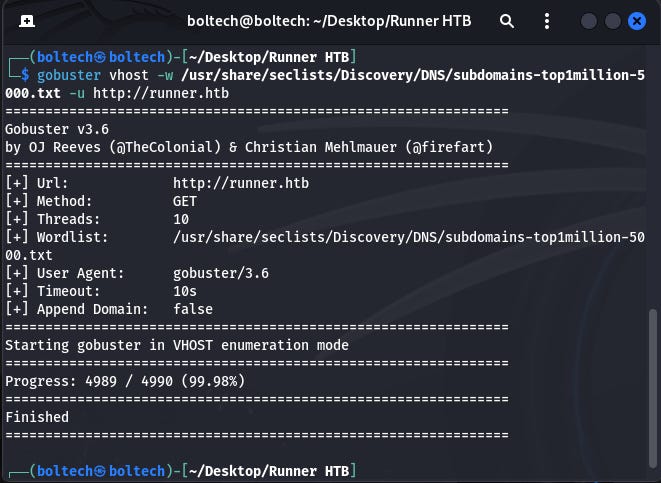The width and height of the screenshot is (661, 483).
Task: Click the vhost argument in the command
Action: (x=129, y=75)
